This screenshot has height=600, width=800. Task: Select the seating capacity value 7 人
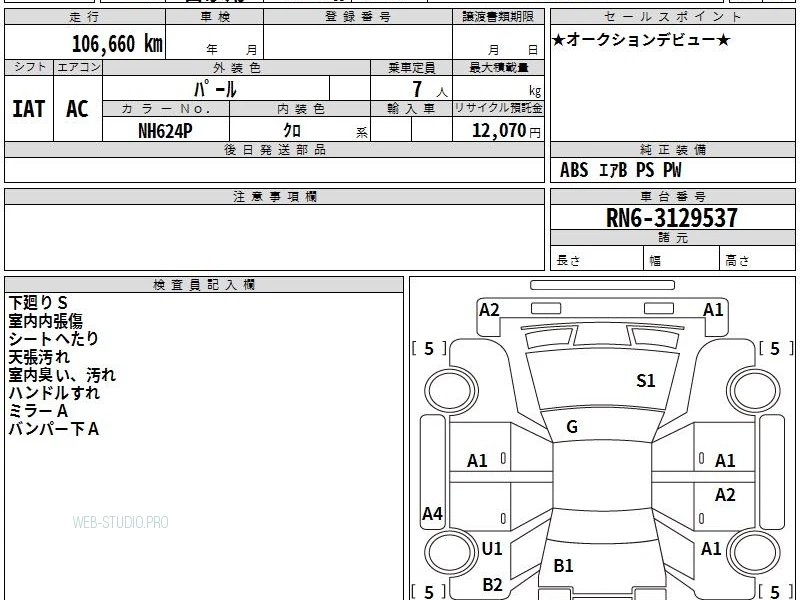point(430,90)
